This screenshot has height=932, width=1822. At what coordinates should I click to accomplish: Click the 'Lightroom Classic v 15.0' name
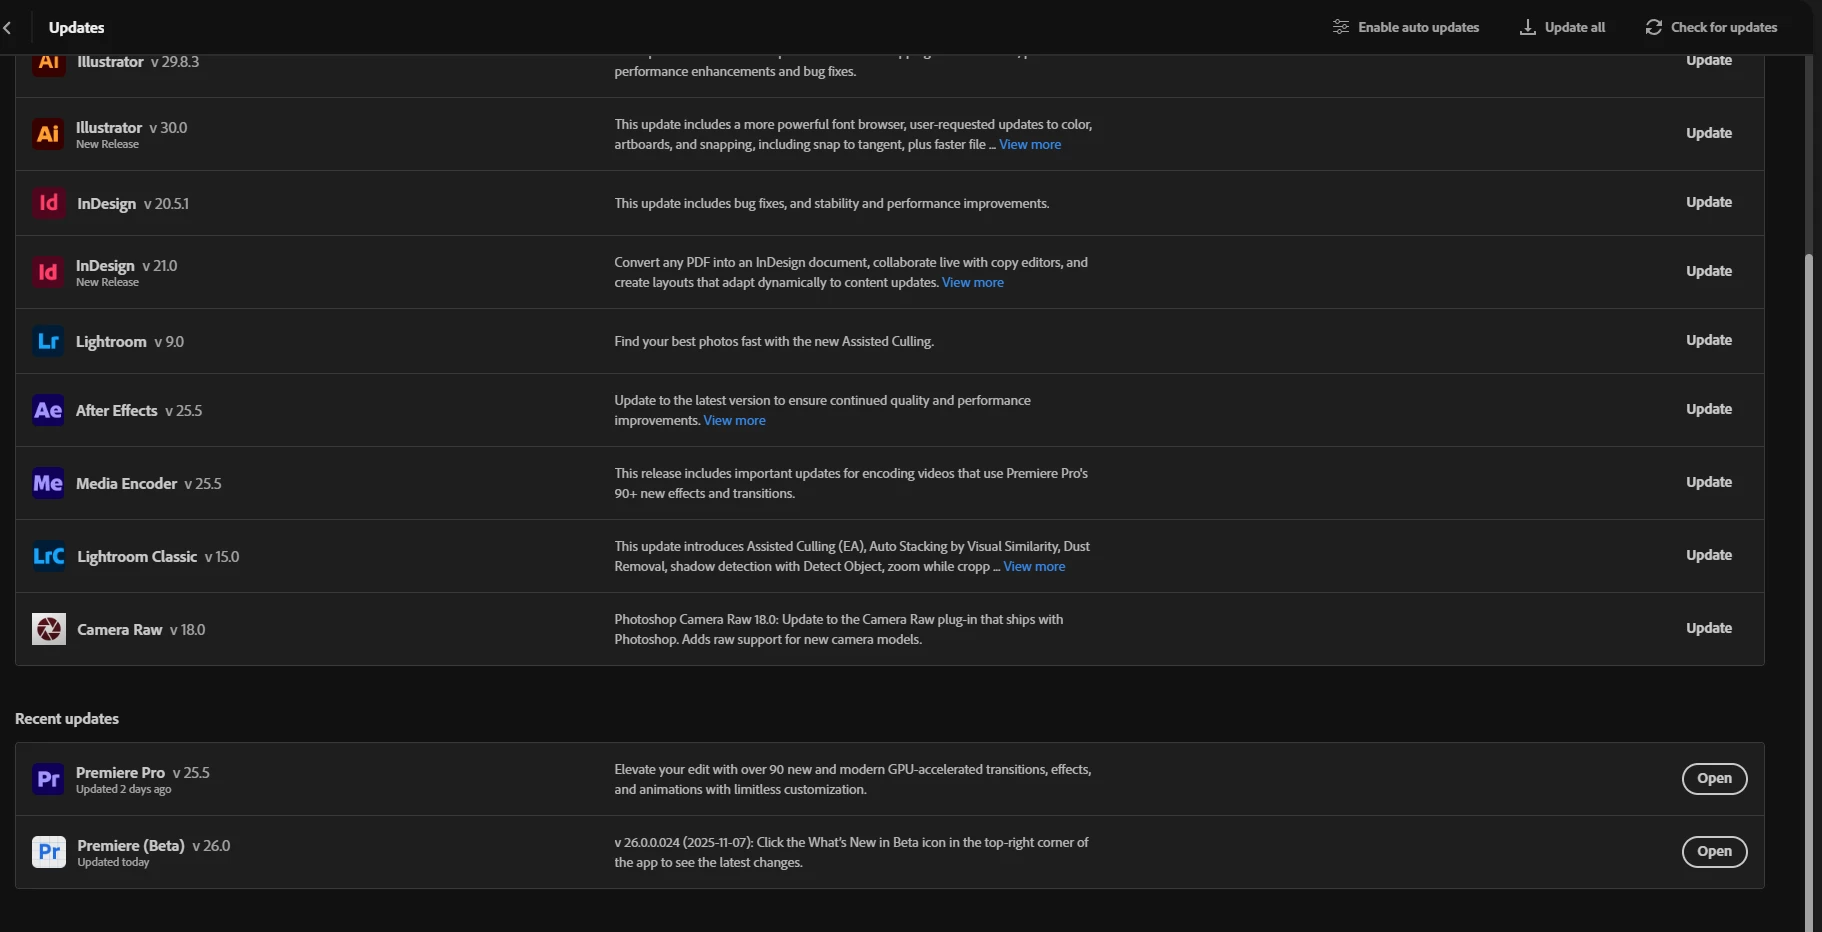click(158, 557)
